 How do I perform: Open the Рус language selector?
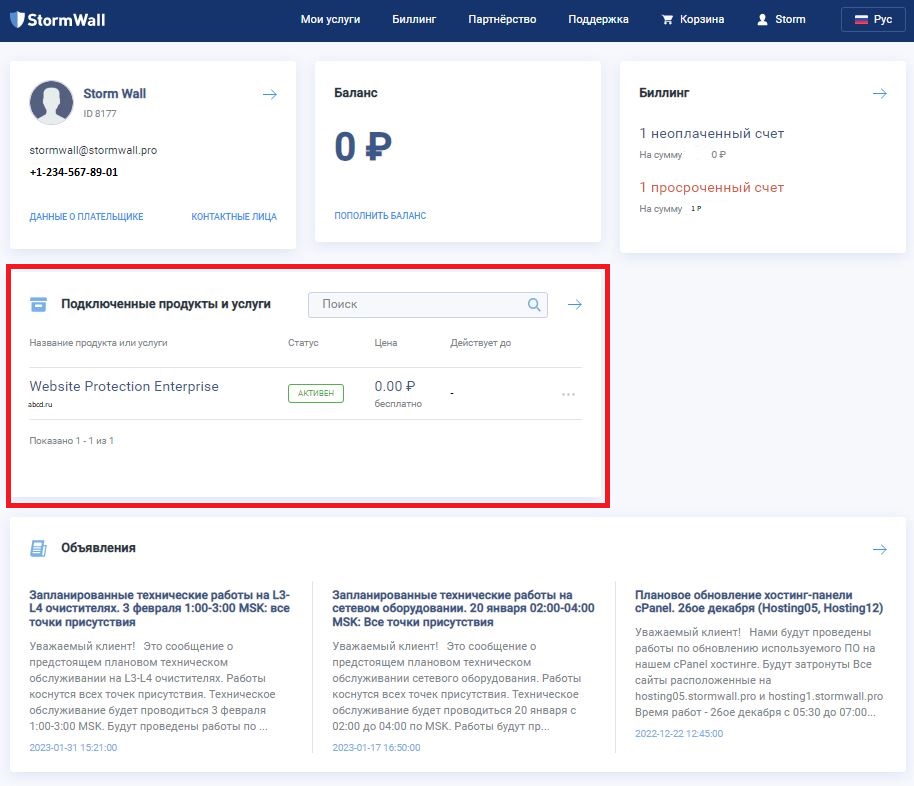(873, 19)
